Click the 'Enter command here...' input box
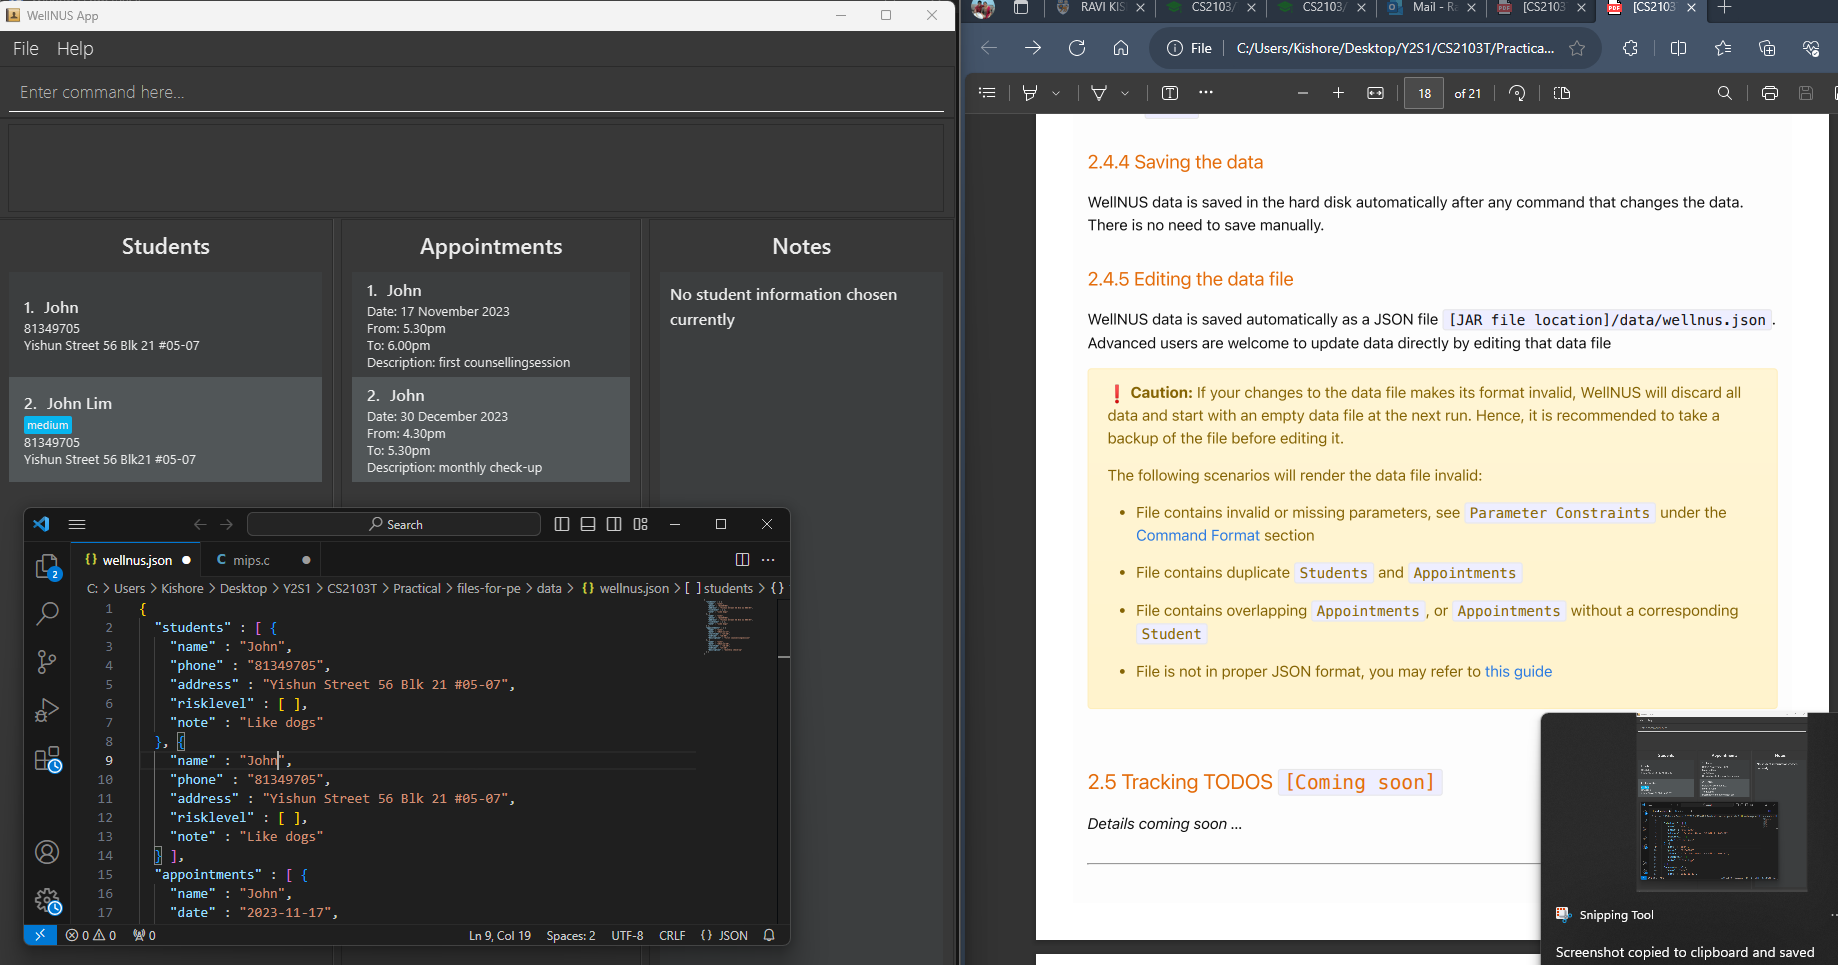The height and width of the screenshot is (965, 1838). pyautogui.click(x=476, y=92)
